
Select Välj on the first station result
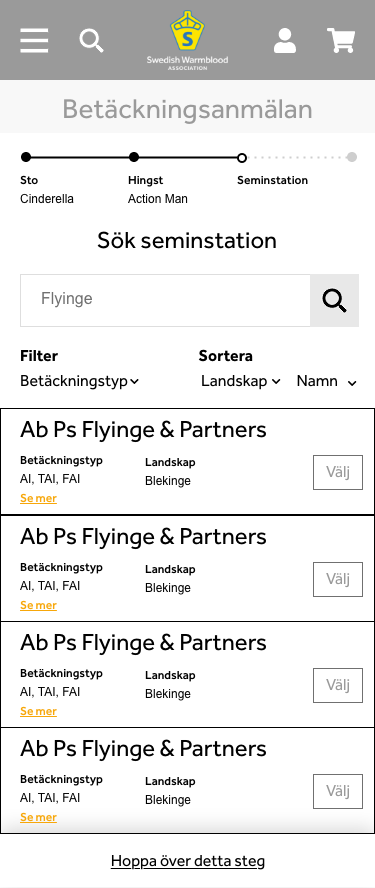click(338, 472)
